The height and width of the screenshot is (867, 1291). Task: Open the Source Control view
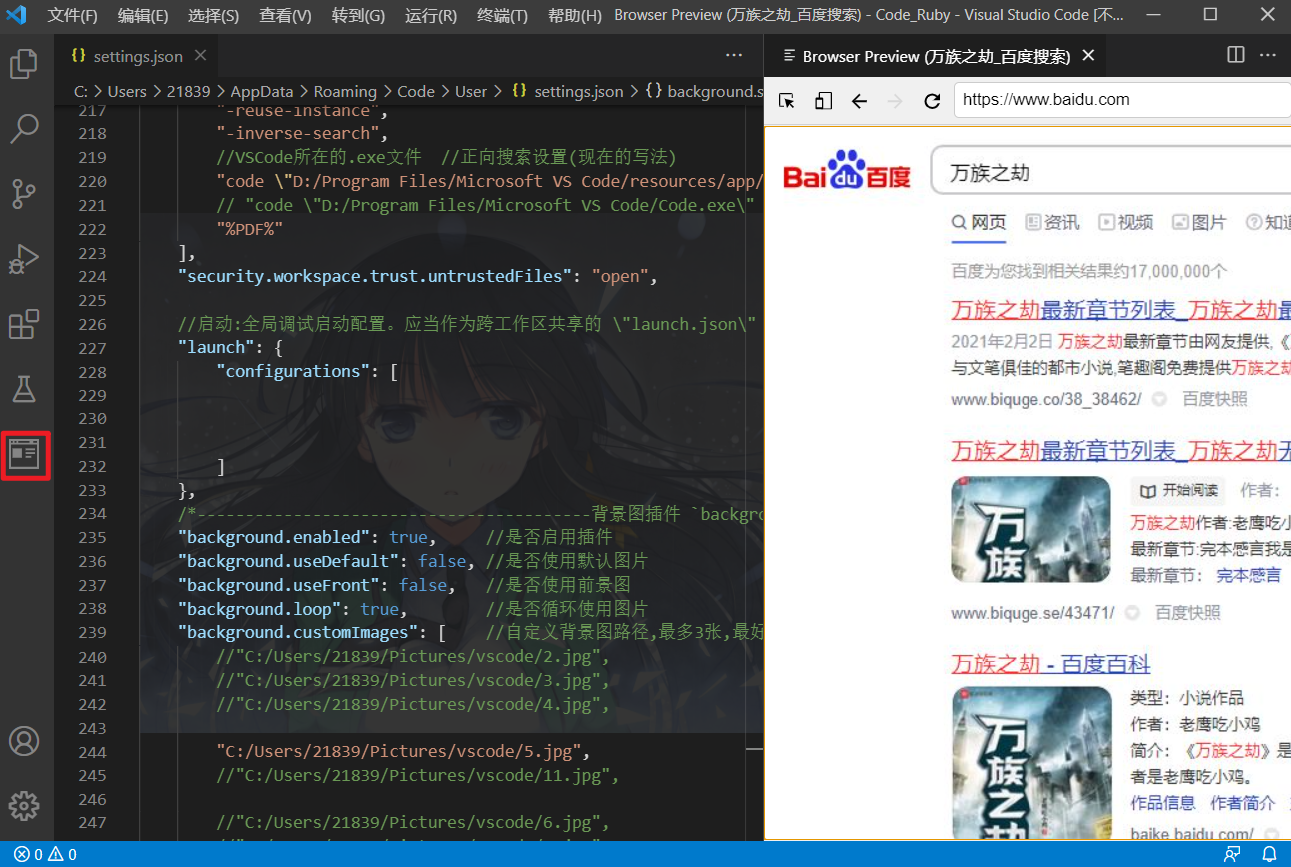coord(24,193)
